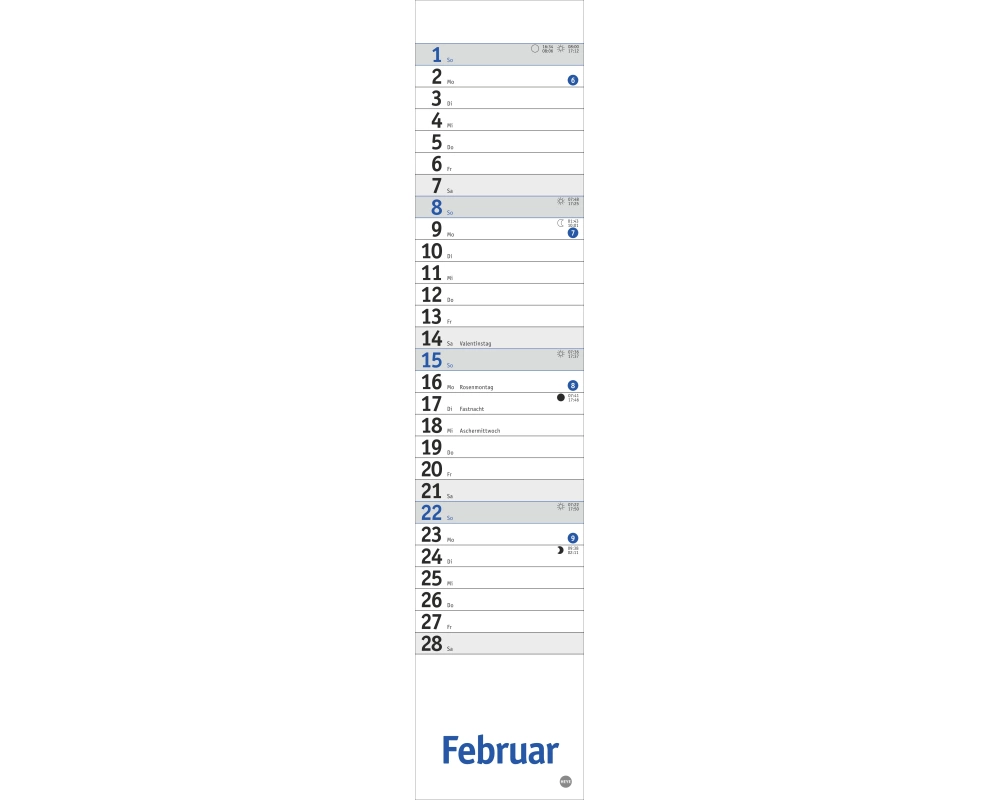This screenshot has height=800, width=1000.
Task: Click the week 7 badge on Monday 9
Action: (x=573, y=233)
